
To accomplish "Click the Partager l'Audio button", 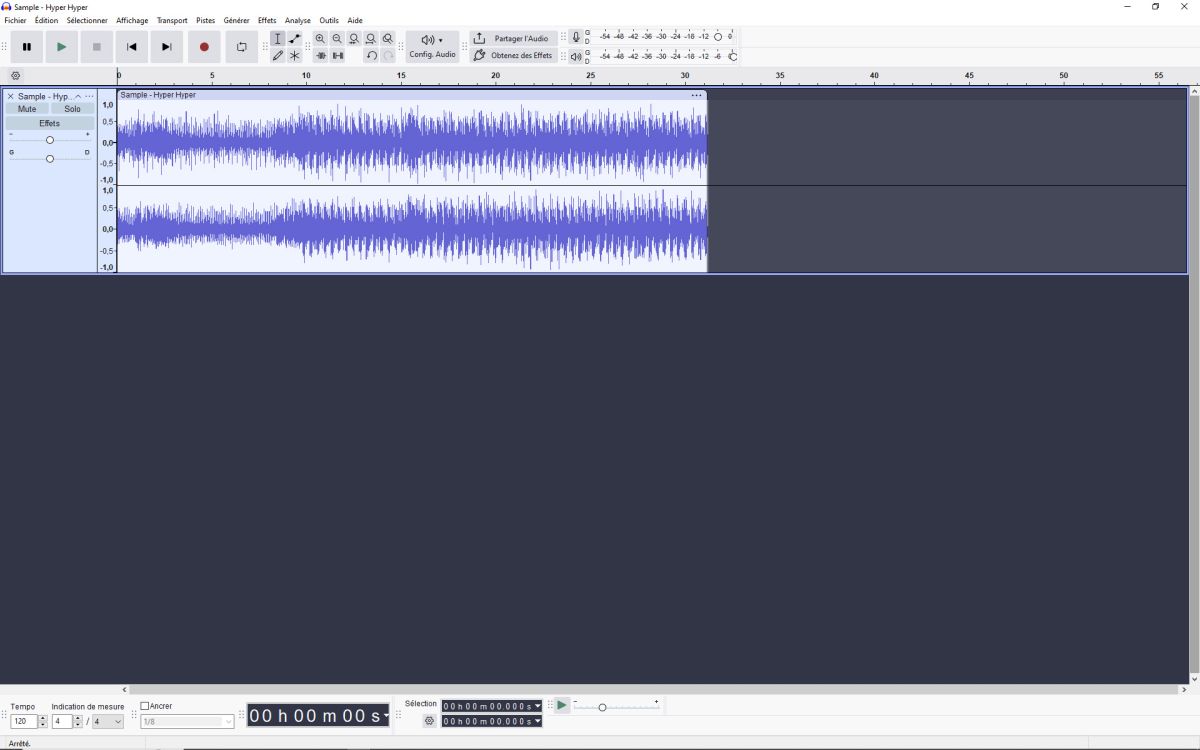I will [x=512, y=39].
